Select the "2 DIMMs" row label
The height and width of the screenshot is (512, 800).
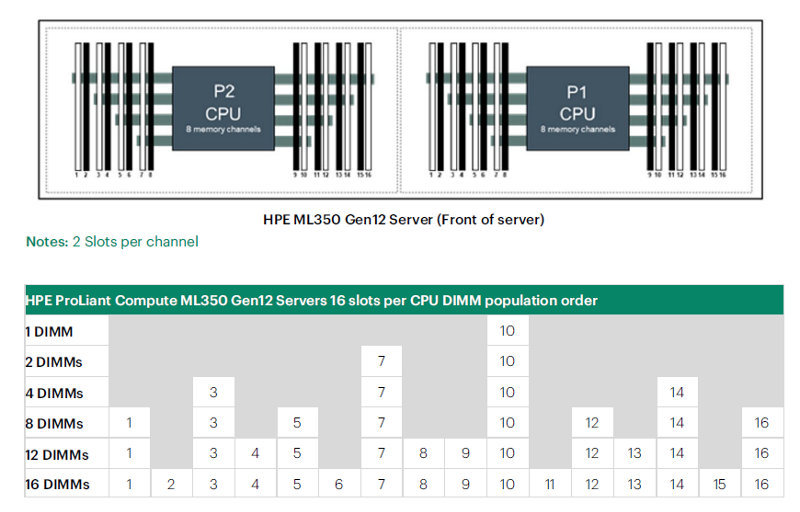point(54,362)
